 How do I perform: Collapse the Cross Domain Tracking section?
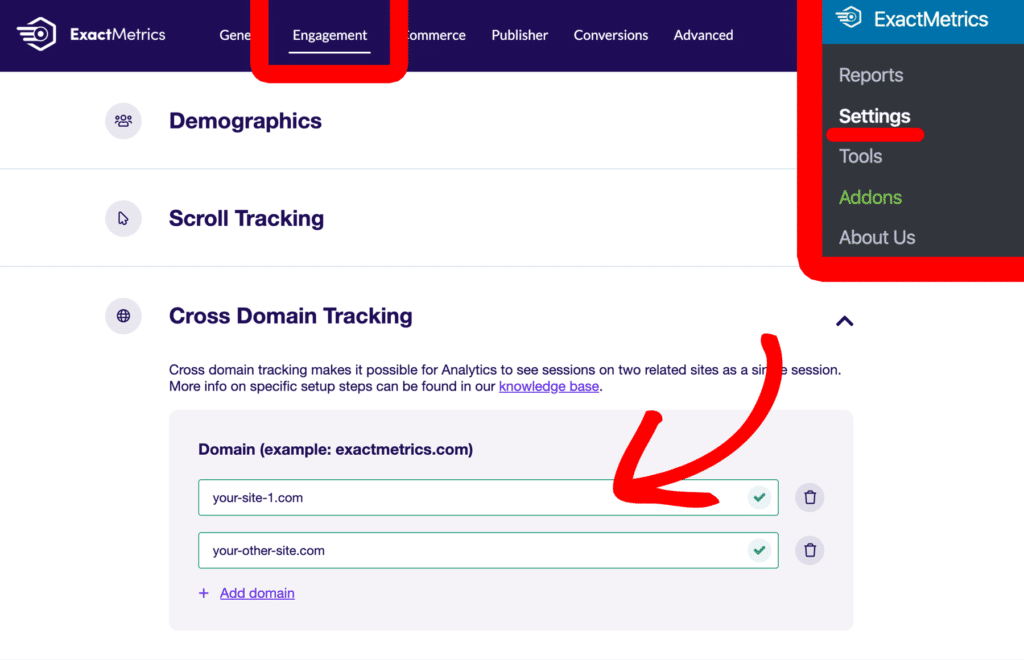pyautogui.click(x=845, y=321)
